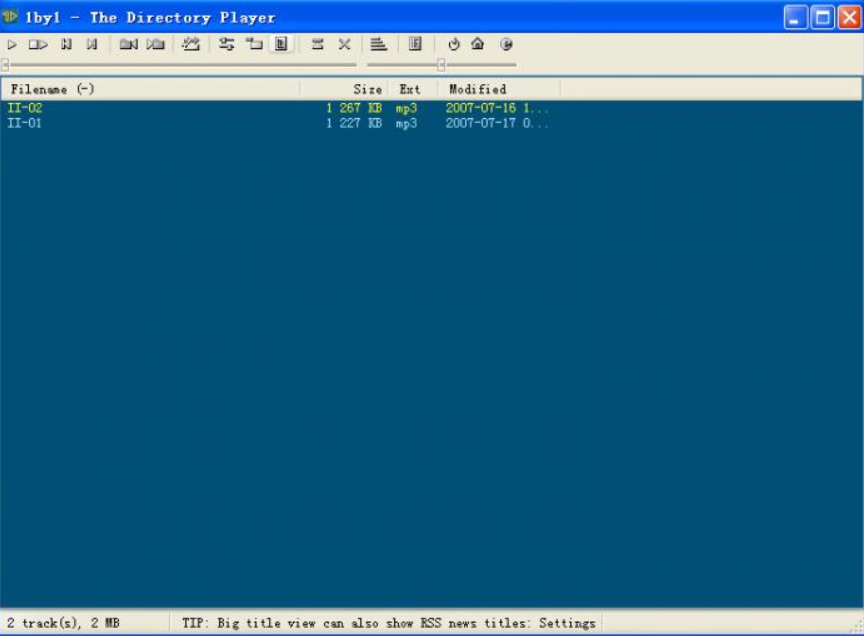Sort list by the Filename column header
The image size is (864, 636).
[x=52, y=89]
